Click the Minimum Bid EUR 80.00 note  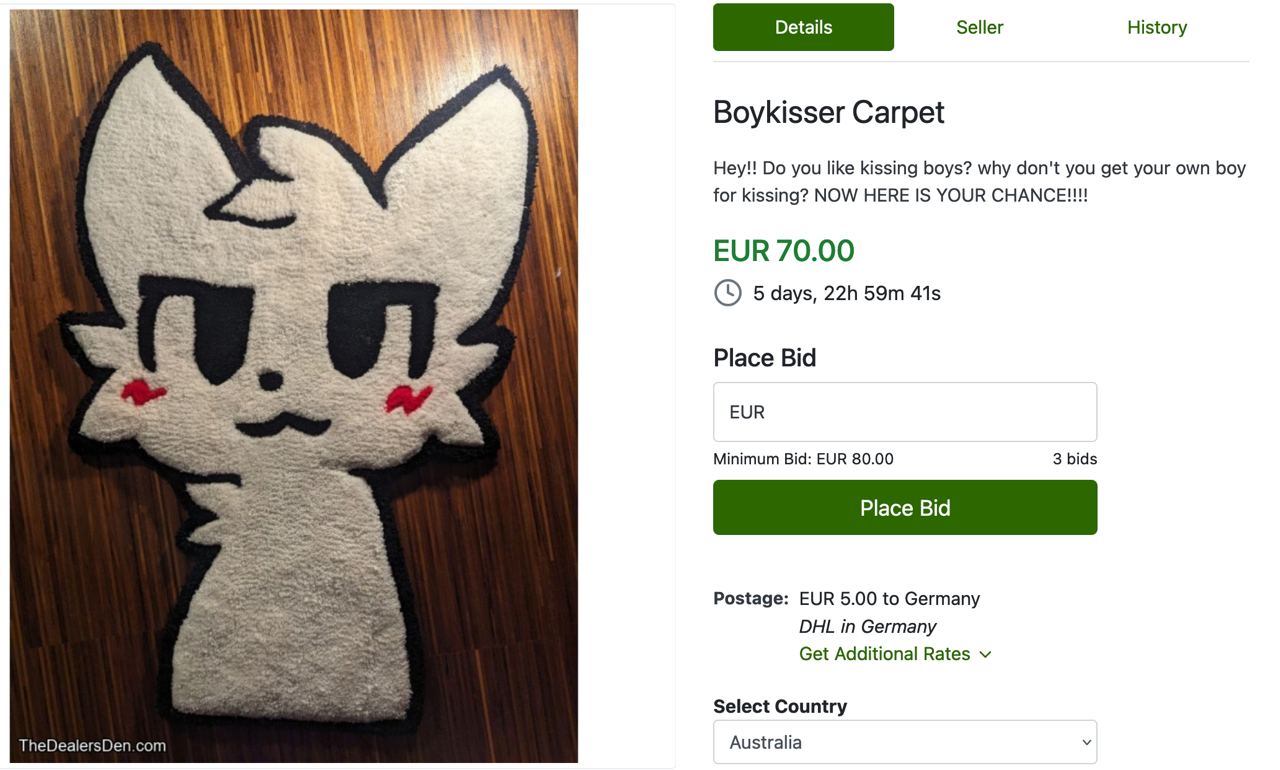pyautogui.click(x=803, y=459)
